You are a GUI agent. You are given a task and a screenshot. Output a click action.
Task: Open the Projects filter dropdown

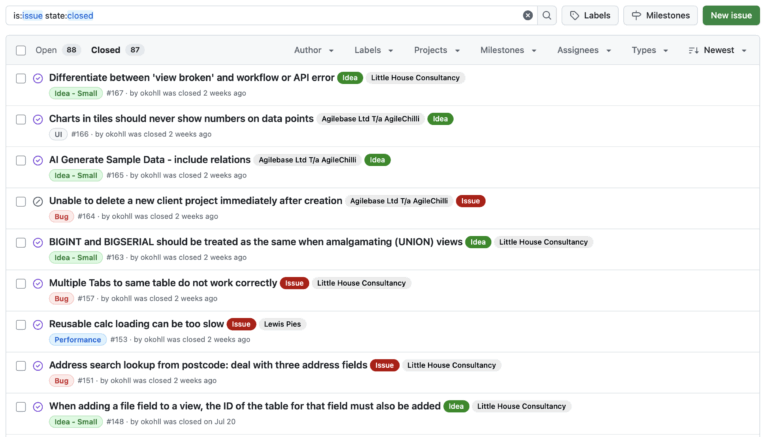(x=437, y=50)
